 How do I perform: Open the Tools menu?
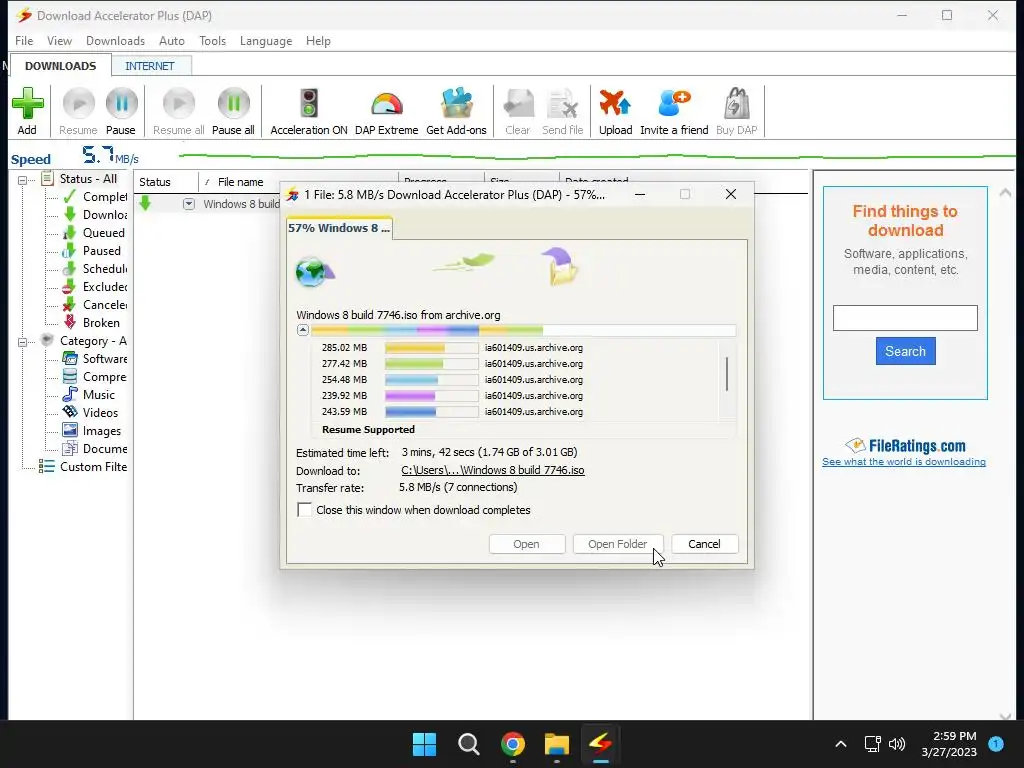pos(212,40)
